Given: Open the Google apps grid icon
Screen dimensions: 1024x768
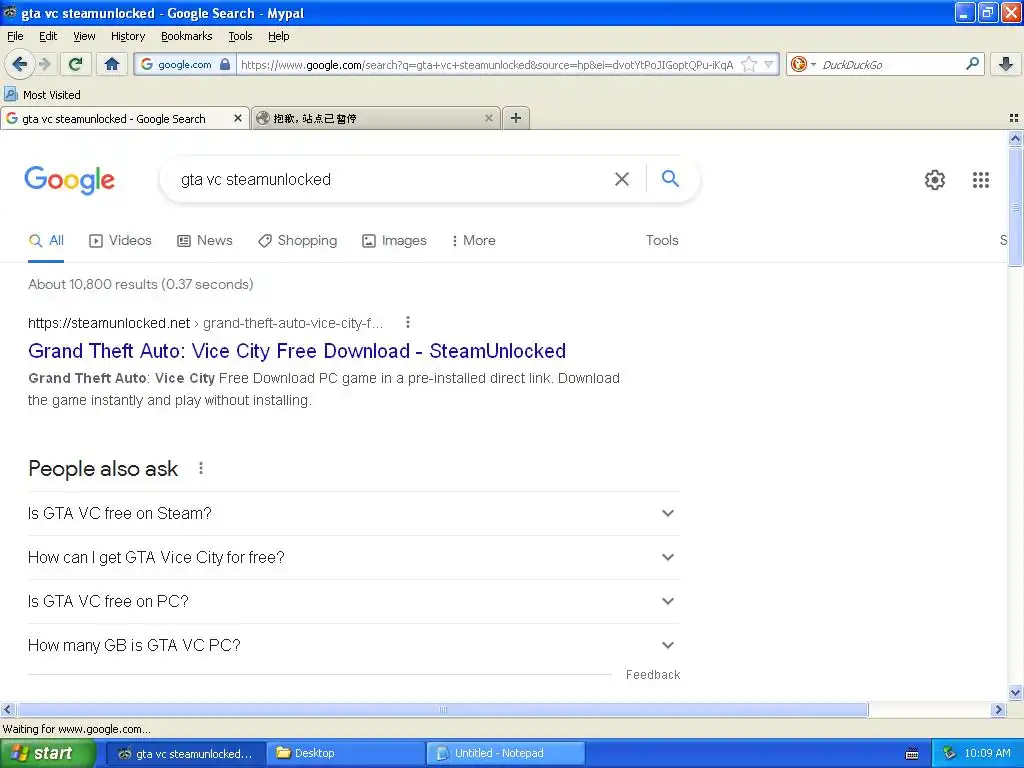Looking at the screenshot, I should pyautogui.click(x=980, y=180).
